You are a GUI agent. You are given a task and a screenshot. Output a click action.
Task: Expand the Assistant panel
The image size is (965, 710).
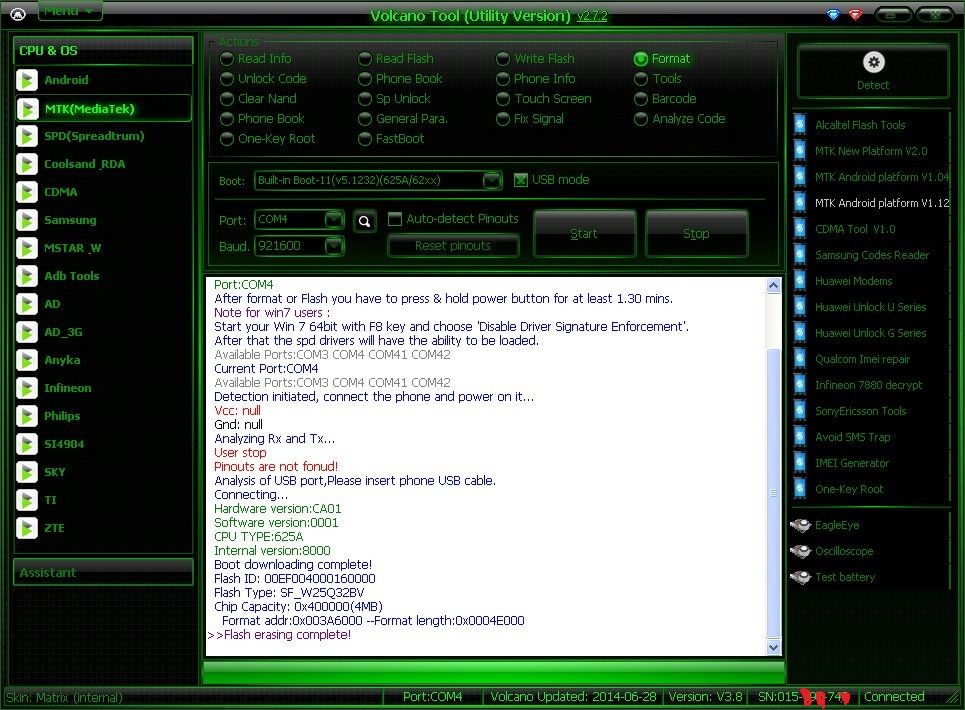click(x=103, y=572)
